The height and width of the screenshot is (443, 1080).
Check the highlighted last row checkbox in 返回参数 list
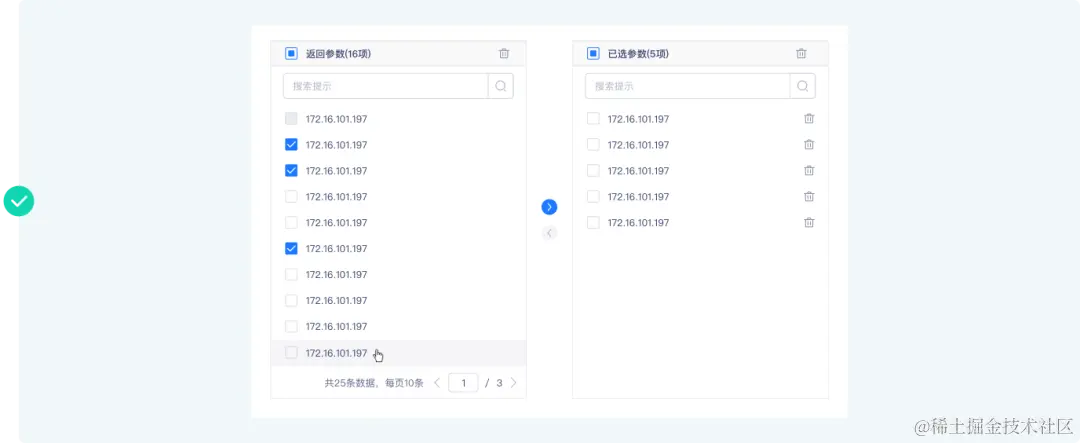pos(291,353)
